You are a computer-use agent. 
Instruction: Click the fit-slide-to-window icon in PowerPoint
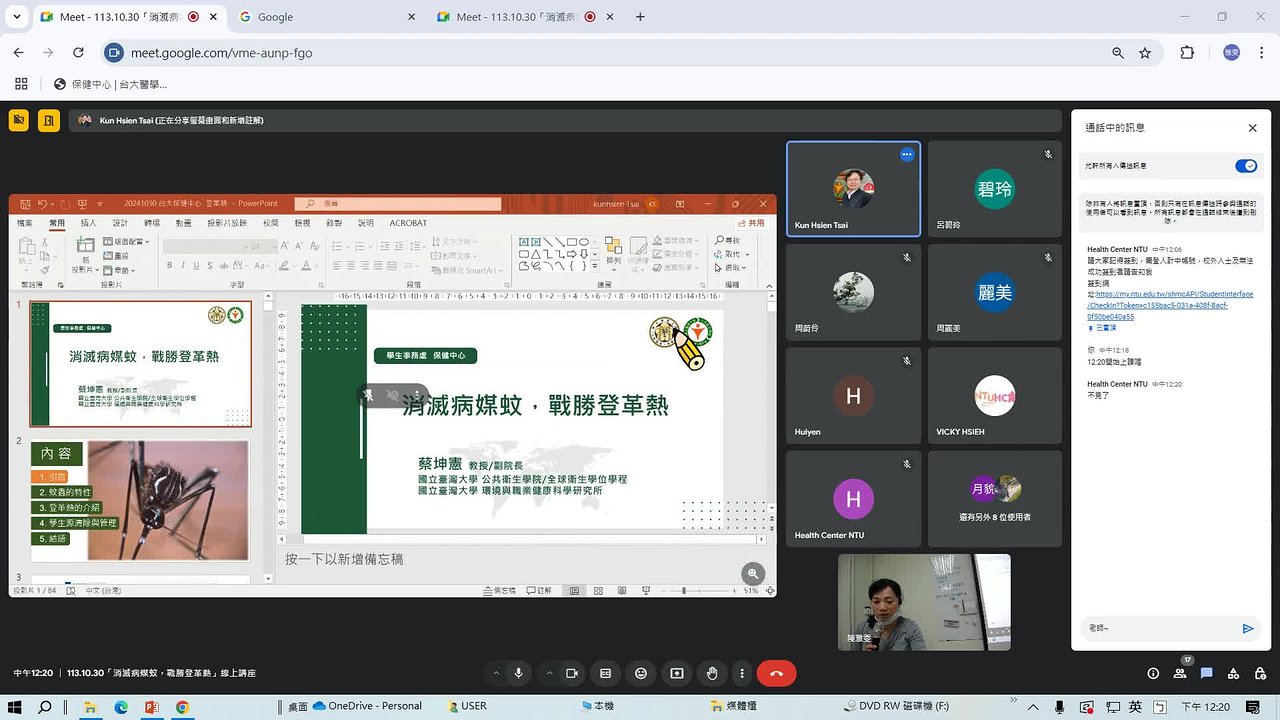click(x=770, y=591)
